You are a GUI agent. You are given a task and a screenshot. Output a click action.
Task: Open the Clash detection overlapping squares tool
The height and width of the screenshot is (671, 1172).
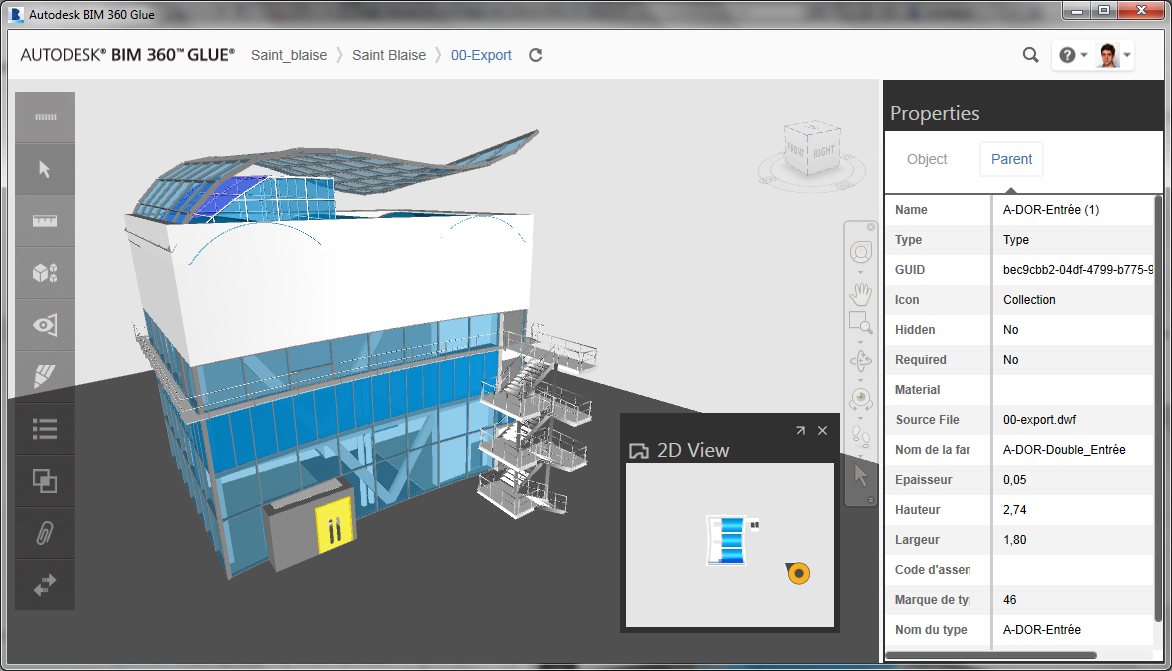pyautogui.click(x=45, y=480)
